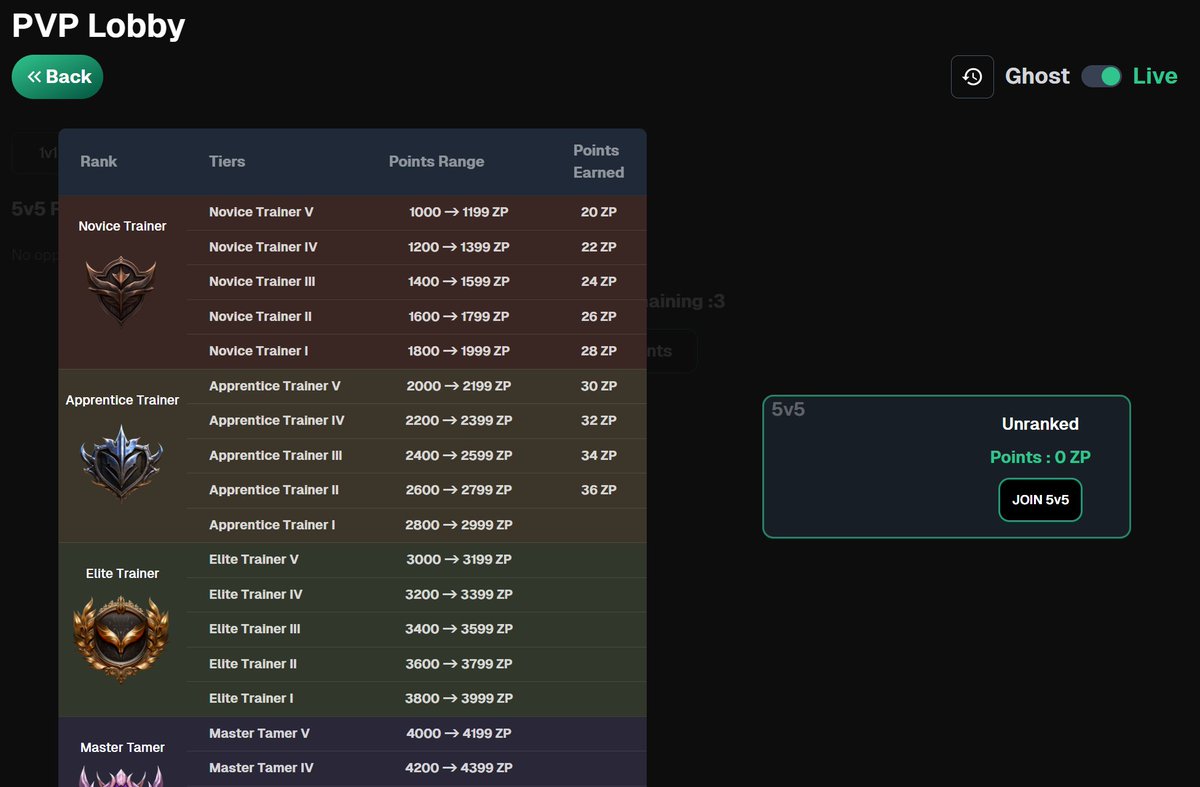Select the 'Novice Trainer V' tier row
The height and width of the screenshot is (787, 1200).
pyautogui.click(x=417, y=212)
